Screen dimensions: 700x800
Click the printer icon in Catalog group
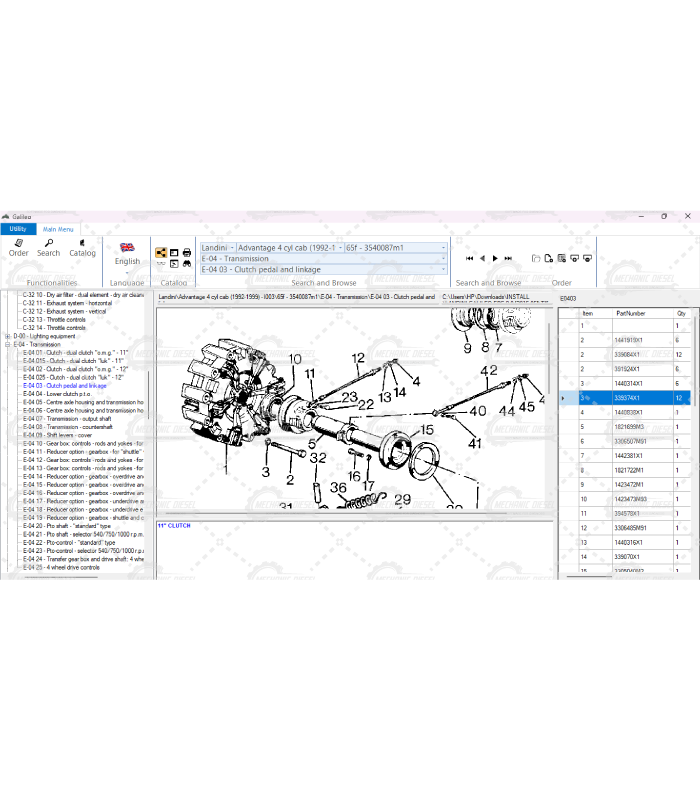point(187,253)
